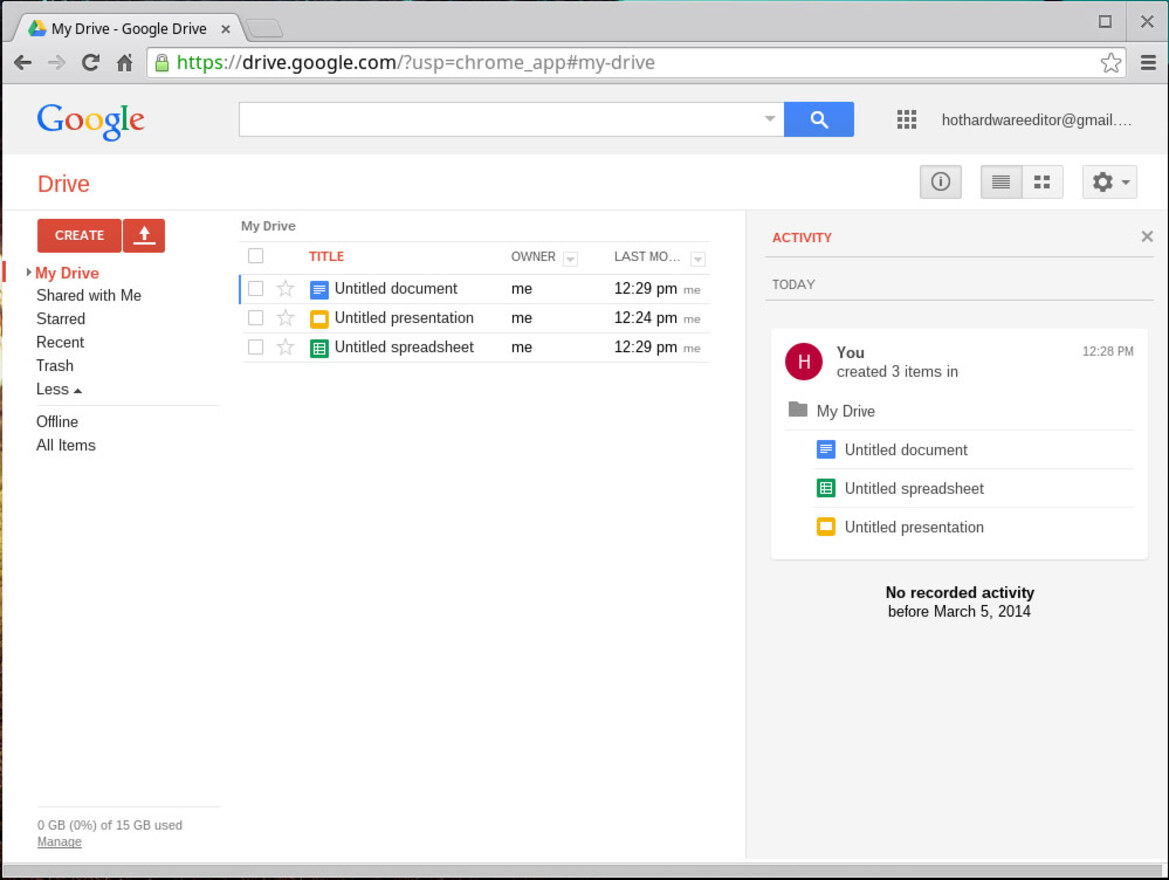
Task: Open the settings gear menu
Action: pyautogui.click(x=1109, y=182)
